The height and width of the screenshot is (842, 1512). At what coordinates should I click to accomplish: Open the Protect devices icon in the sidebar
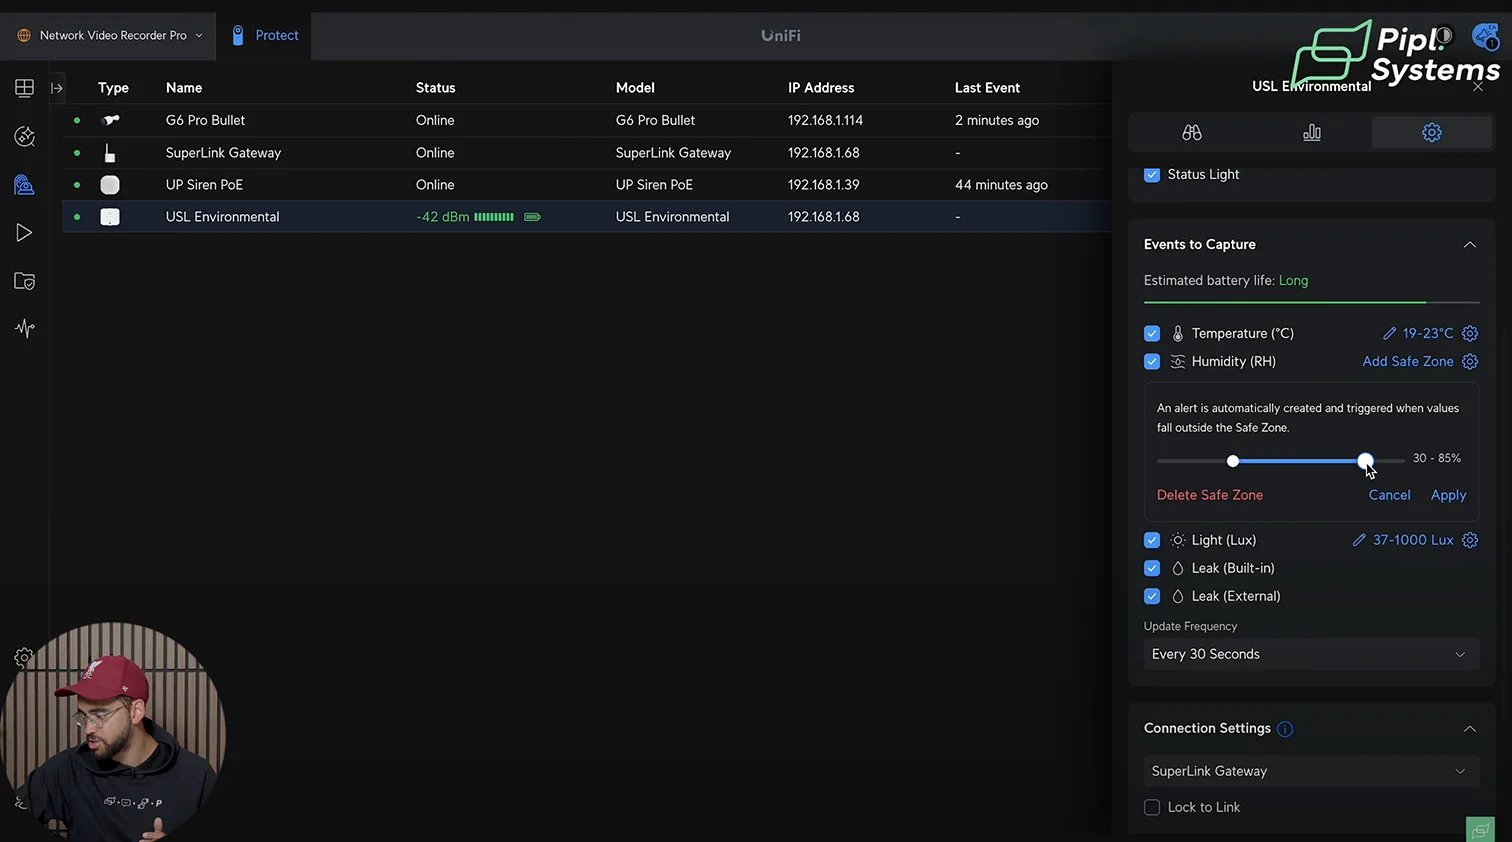pyautogui.click(x=24, y=185)
